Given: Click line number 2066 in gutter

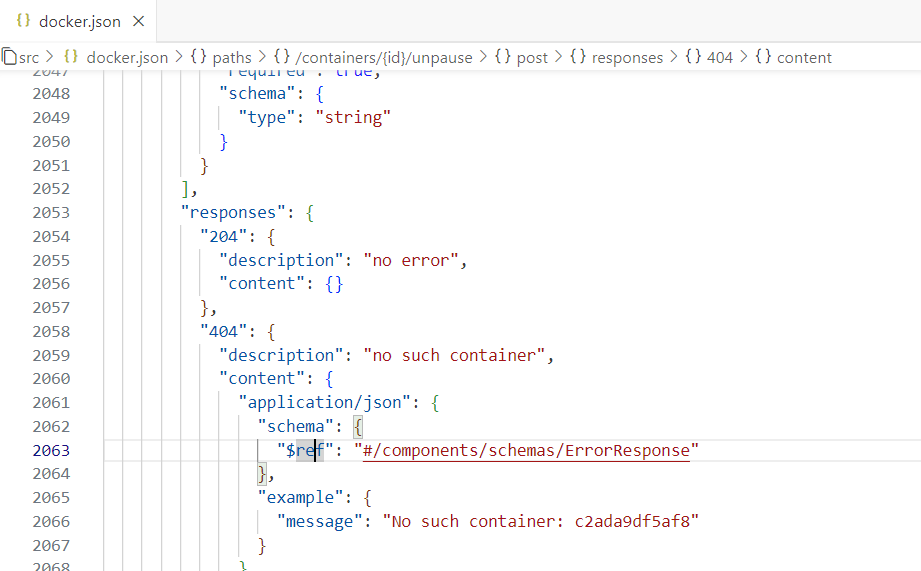Looking at the screenshot, I should tap(51, 522).
